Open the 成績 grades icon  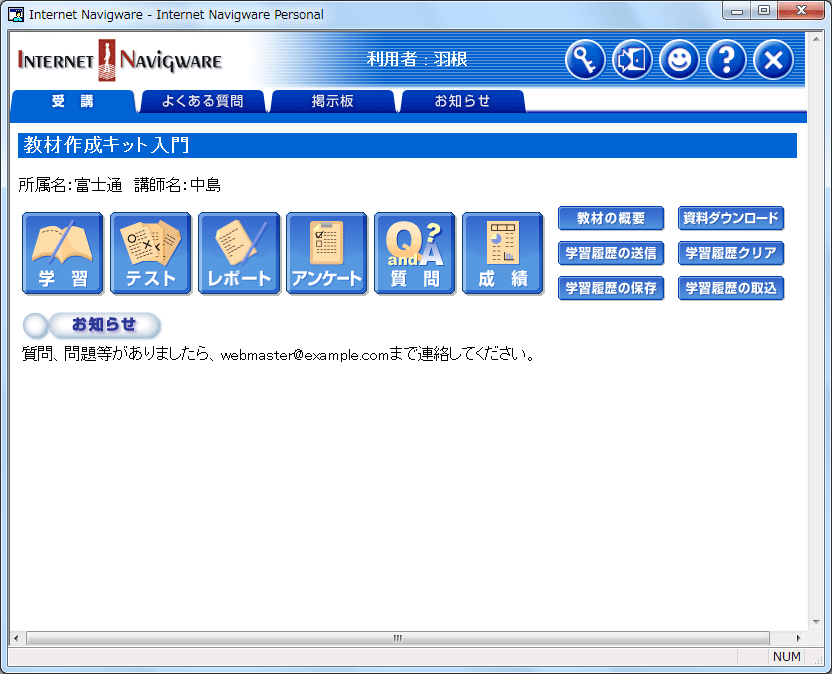click(503, 253)
